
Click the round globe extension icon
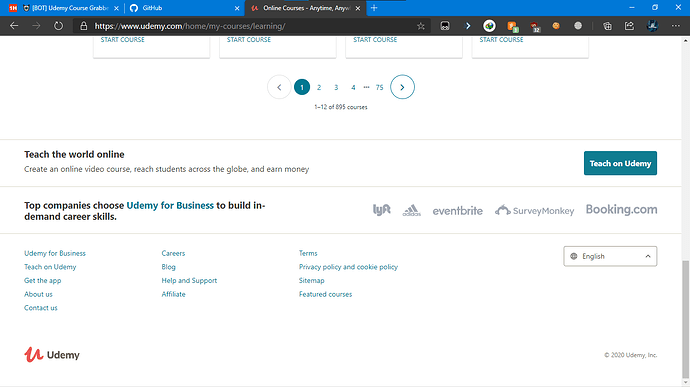[x=489, y=26]
